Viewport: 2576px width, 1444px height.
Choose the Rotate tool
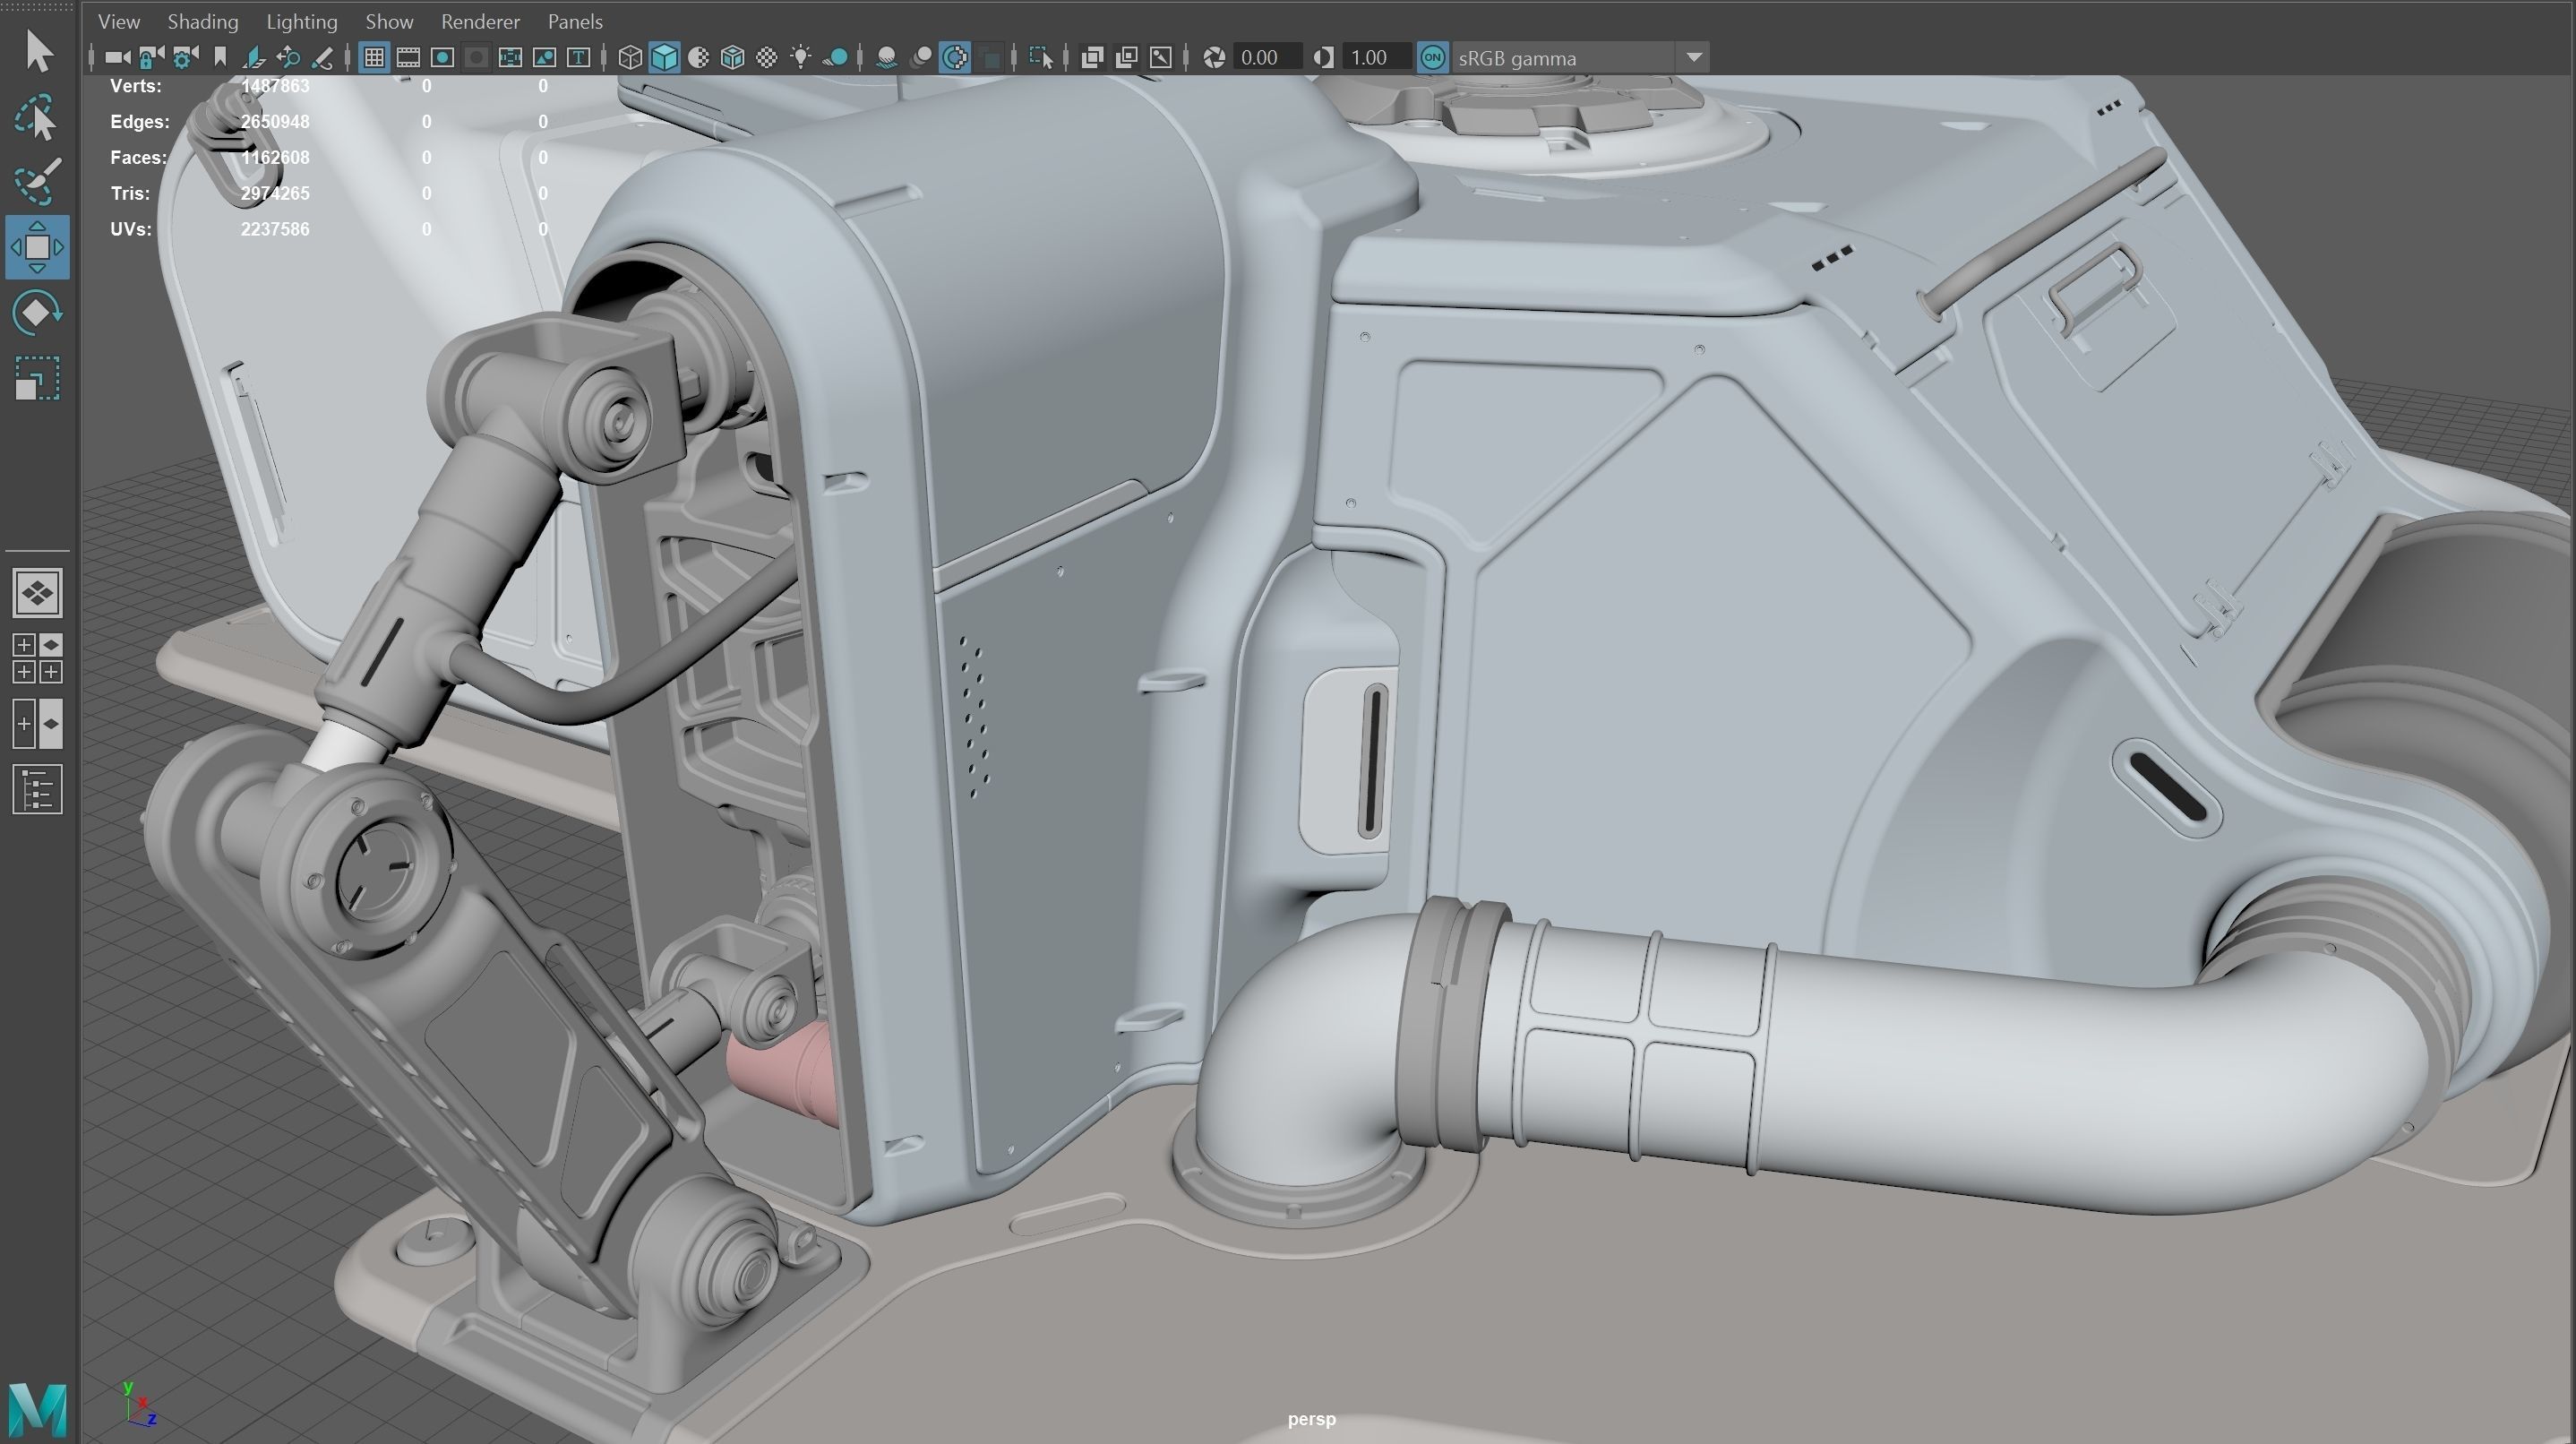38,312
